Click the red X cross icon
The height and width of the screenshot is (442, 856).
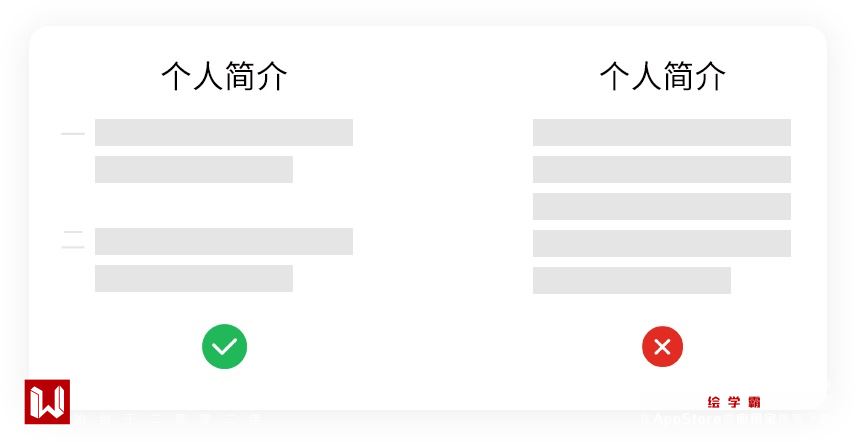point(662,347)
